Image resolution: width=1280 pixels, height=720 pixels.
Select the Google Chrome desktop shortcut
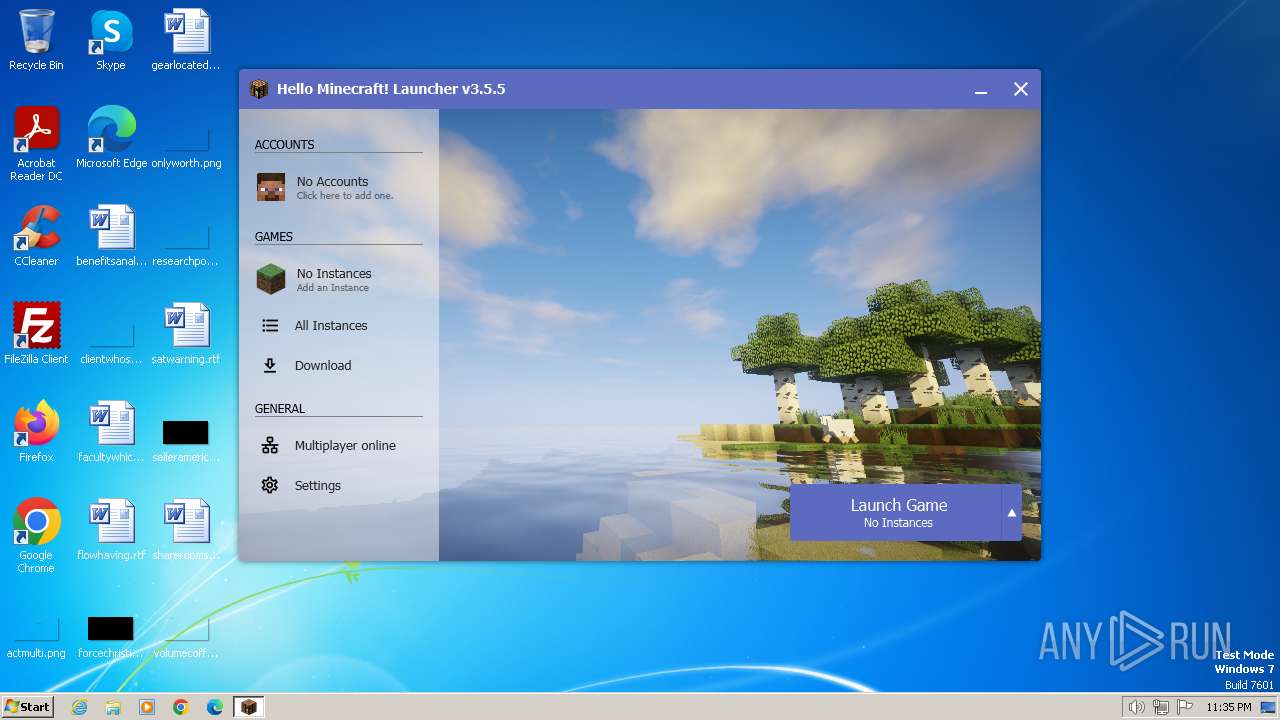36,536
